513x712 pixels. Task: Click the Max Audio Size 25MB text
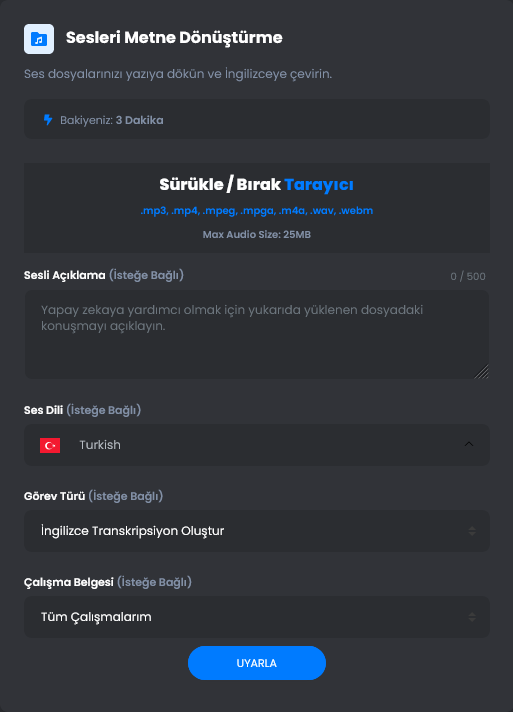pyautogui.click(x=257, y=235)
